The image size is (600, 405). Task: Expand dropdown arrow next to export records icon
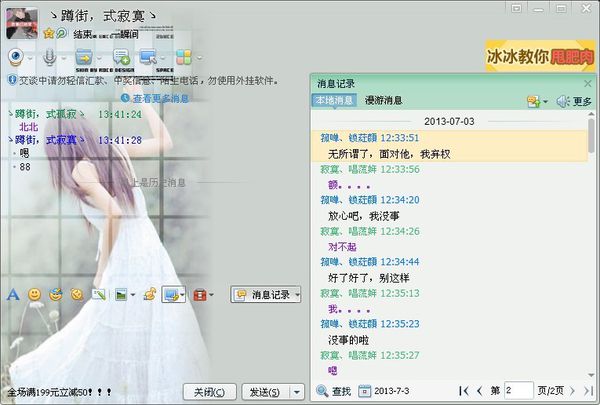coord(545,102)
